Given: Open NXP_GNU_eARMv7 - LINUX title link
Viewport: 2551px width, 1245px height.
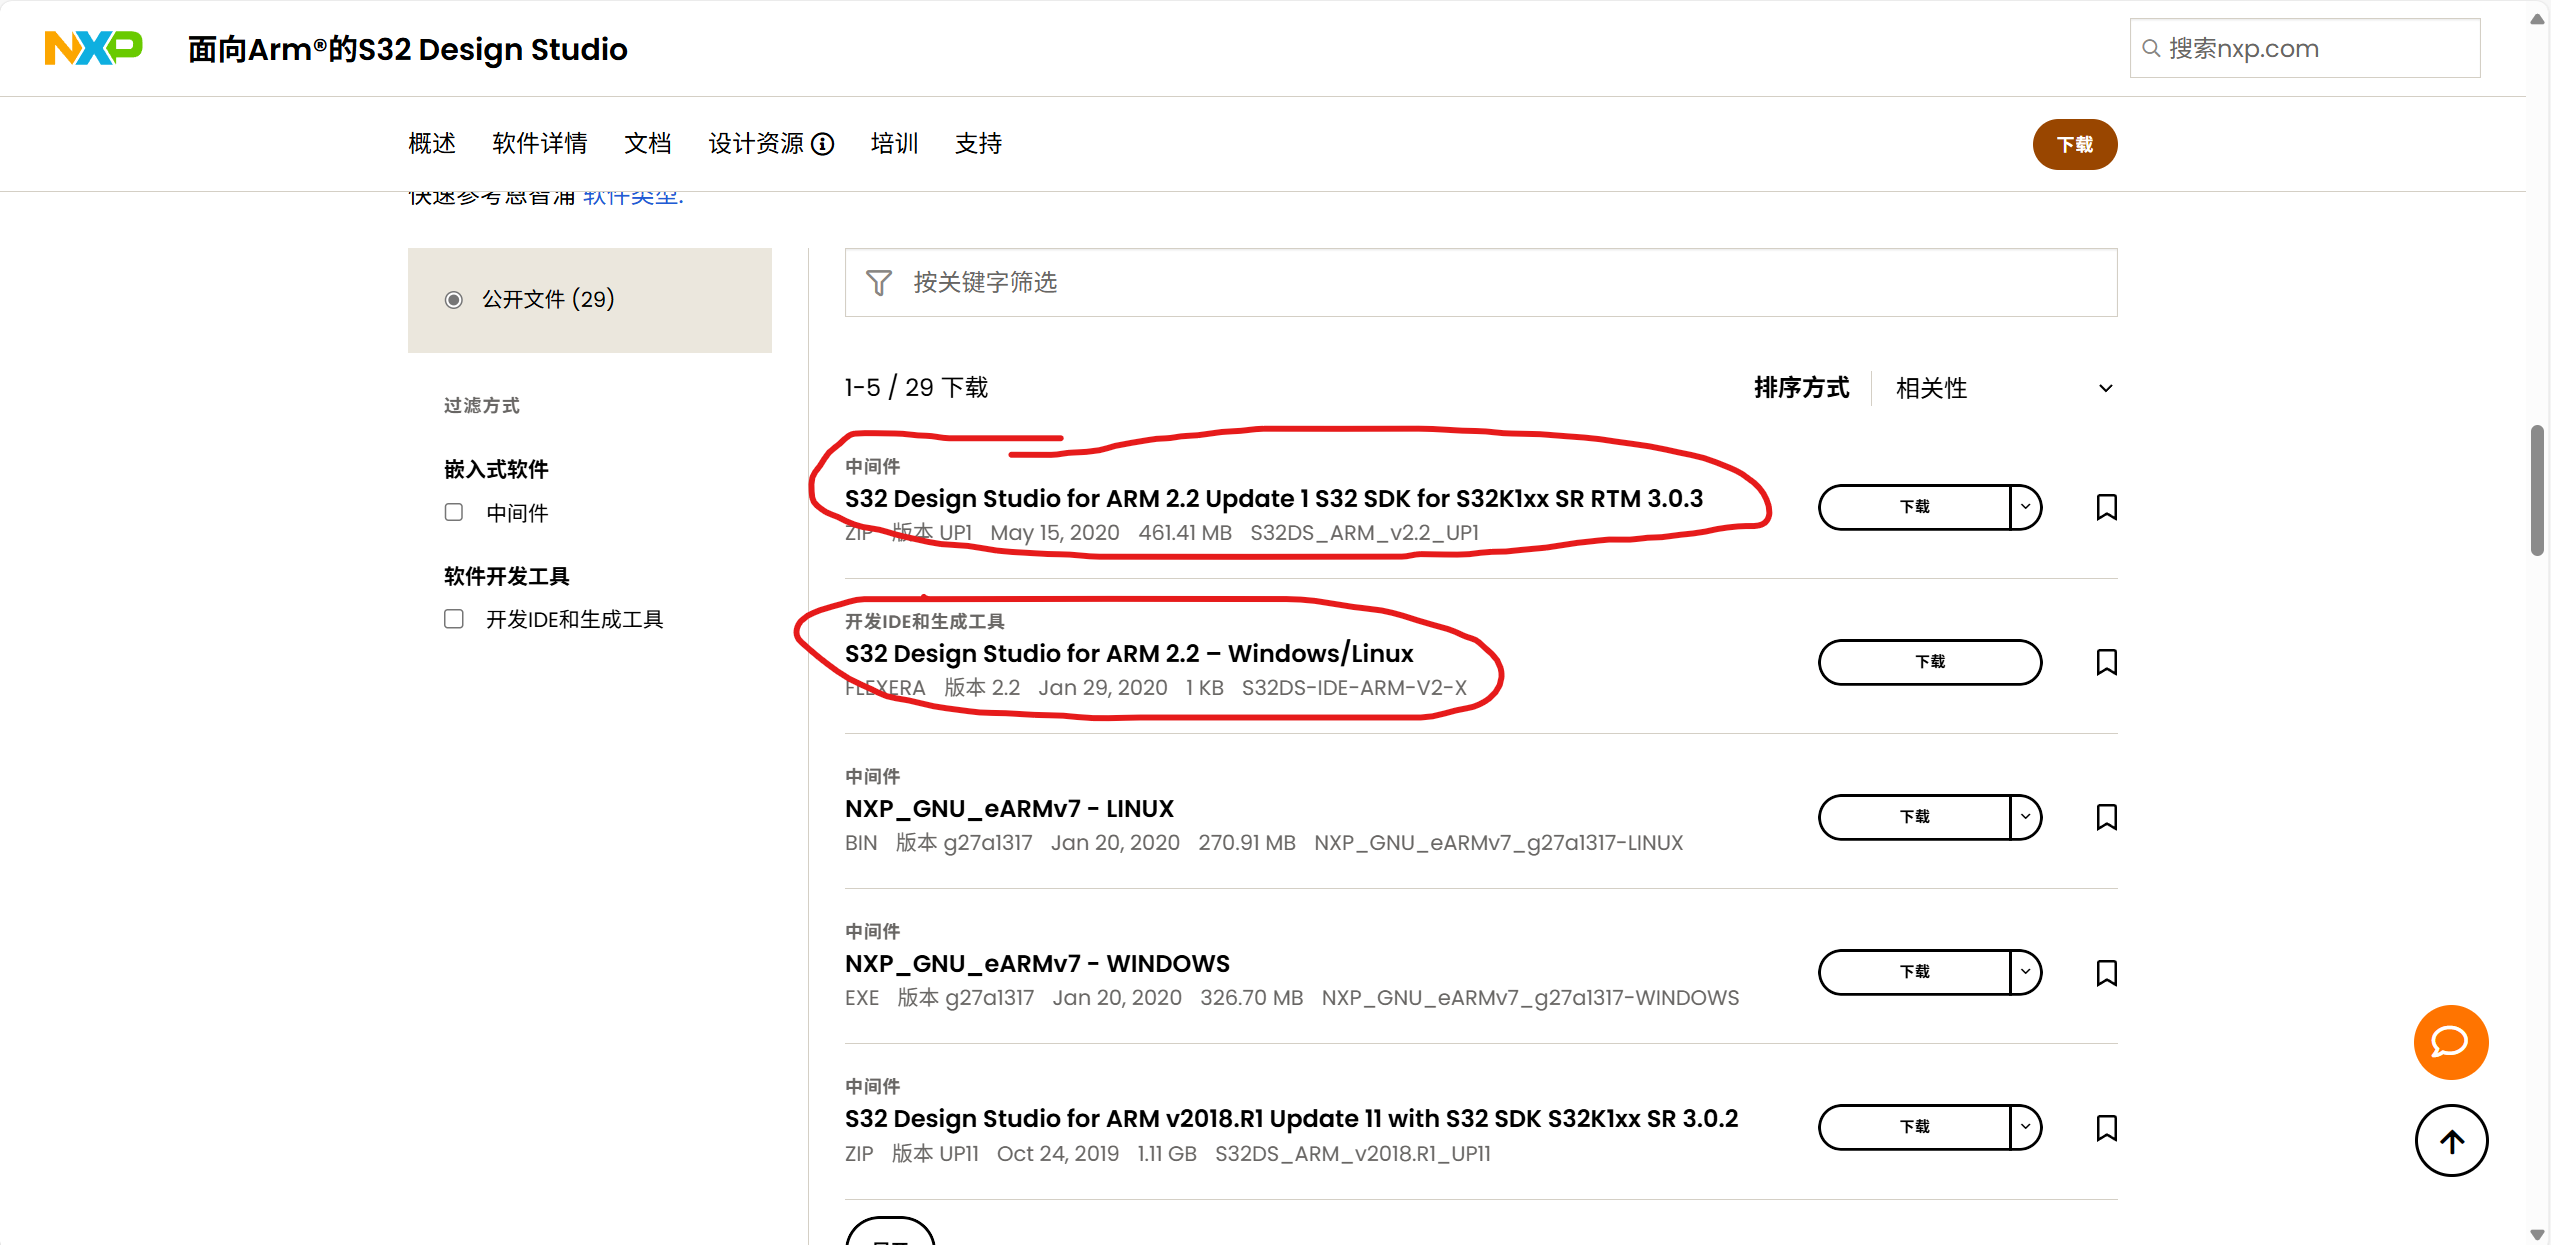Looking at the screenshot, I should 1009,809.
